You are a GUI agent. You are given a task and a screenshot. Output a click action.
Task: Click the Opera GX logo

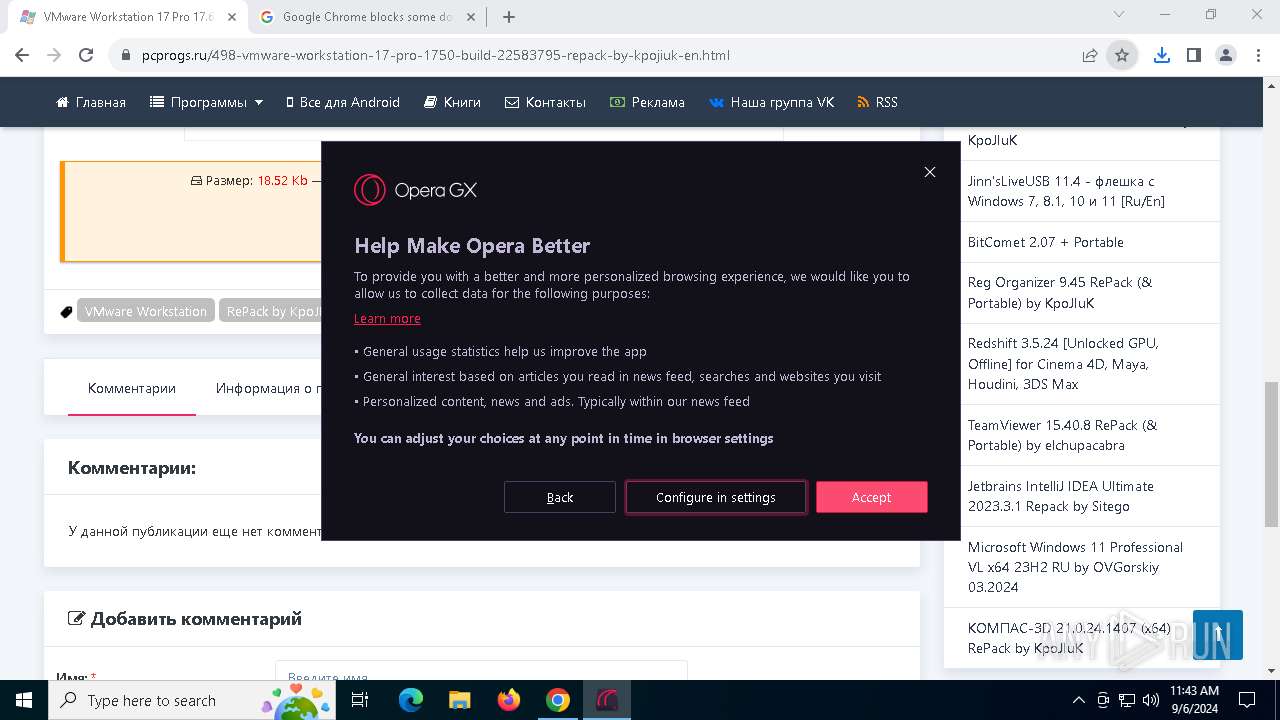[415, 190]
